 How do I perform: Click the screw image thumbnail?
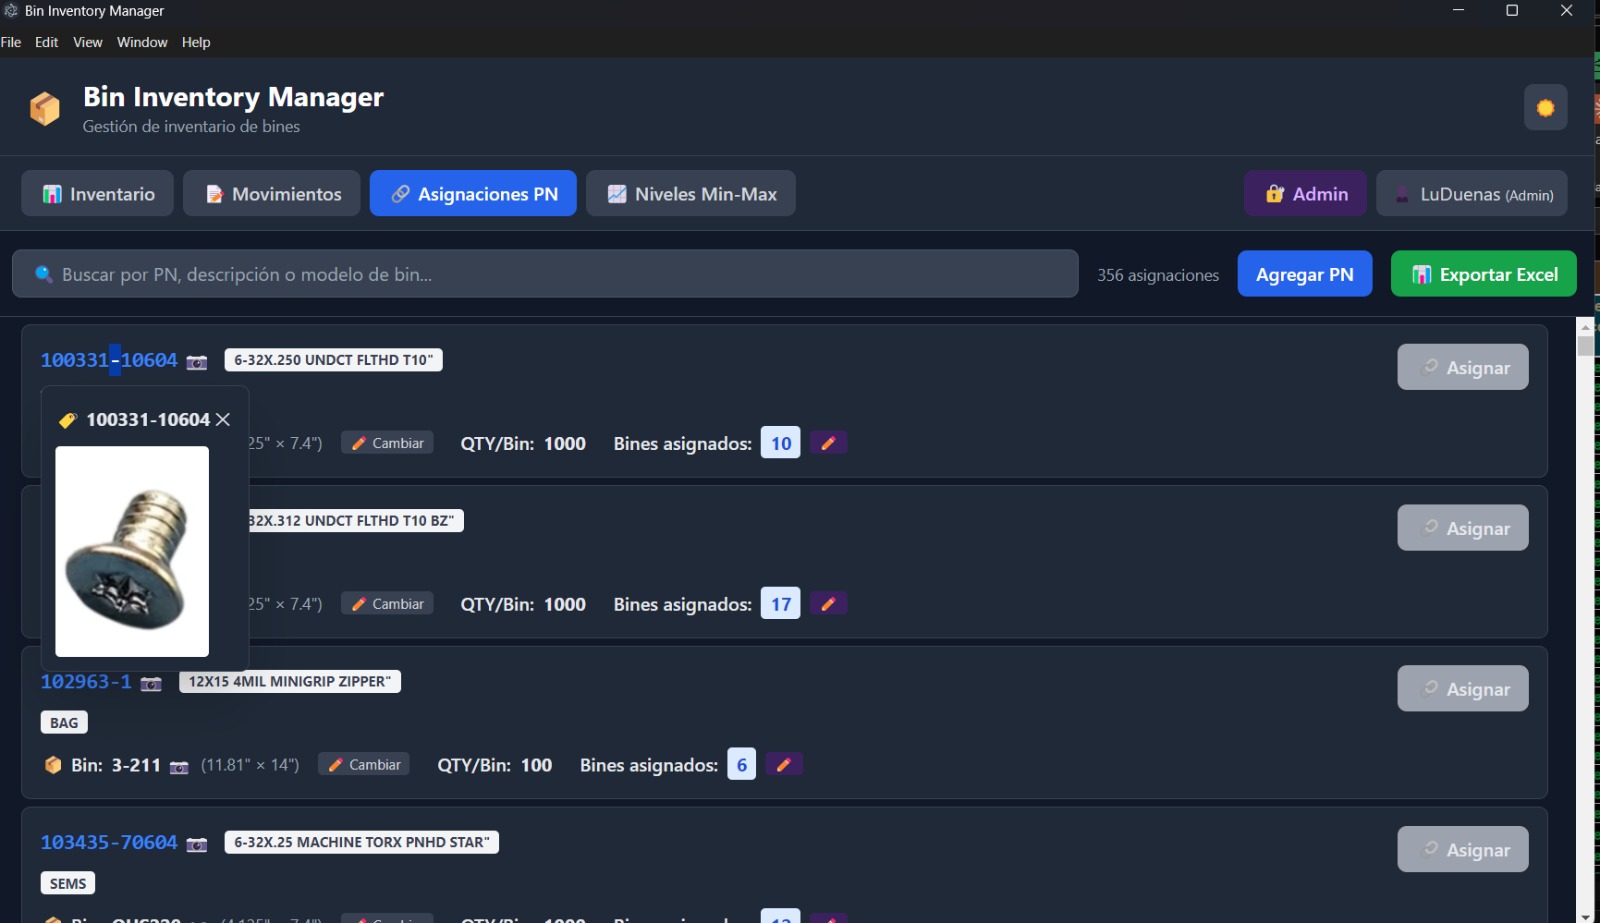tap(132, 551)
